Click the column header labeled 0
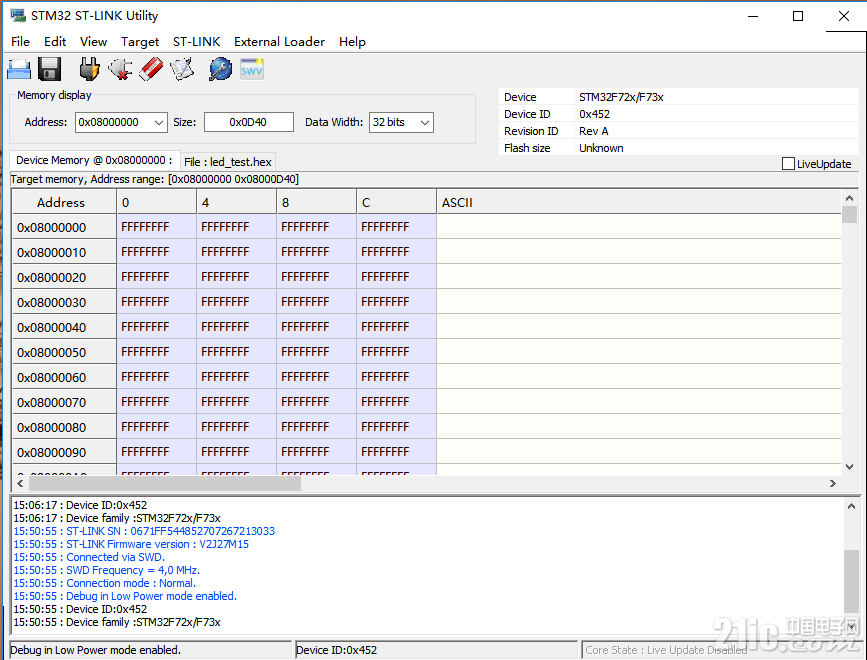 point(156,202)
